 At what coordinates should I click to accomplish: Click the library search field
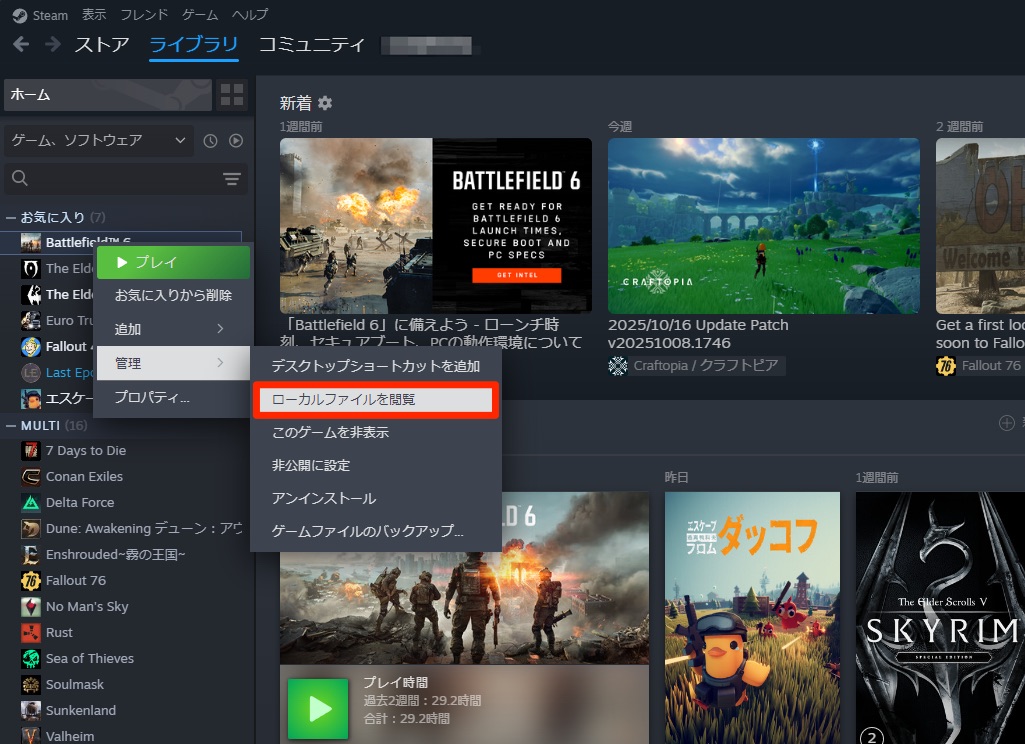pyautogui.click(x=115, y=179)
